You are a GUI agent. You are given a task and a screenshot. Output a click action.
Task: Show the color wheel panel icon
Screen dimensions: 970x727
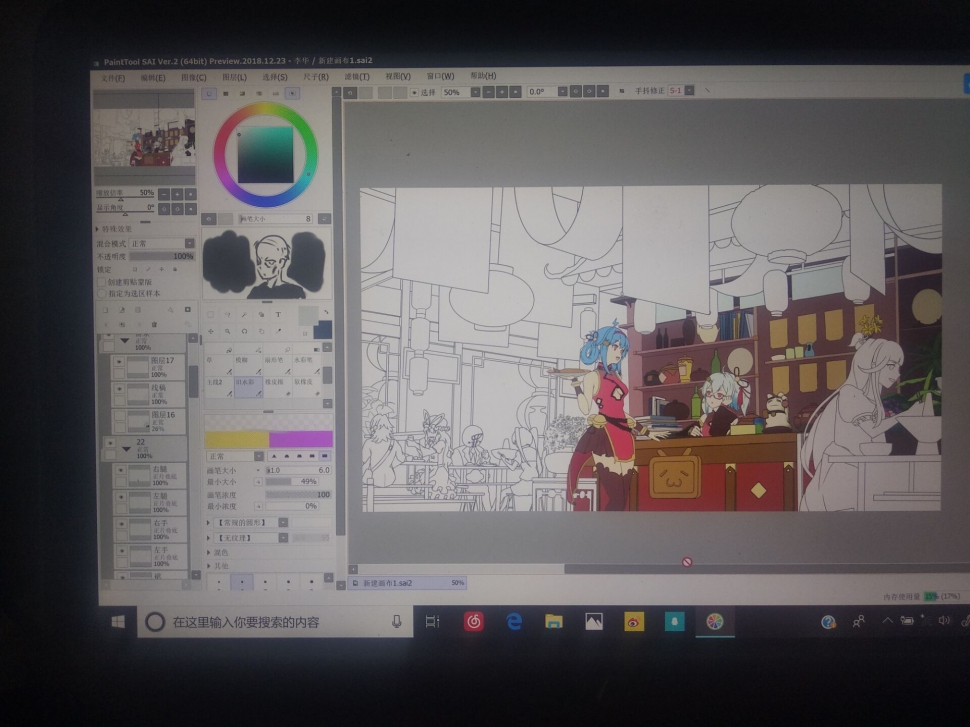209,93
